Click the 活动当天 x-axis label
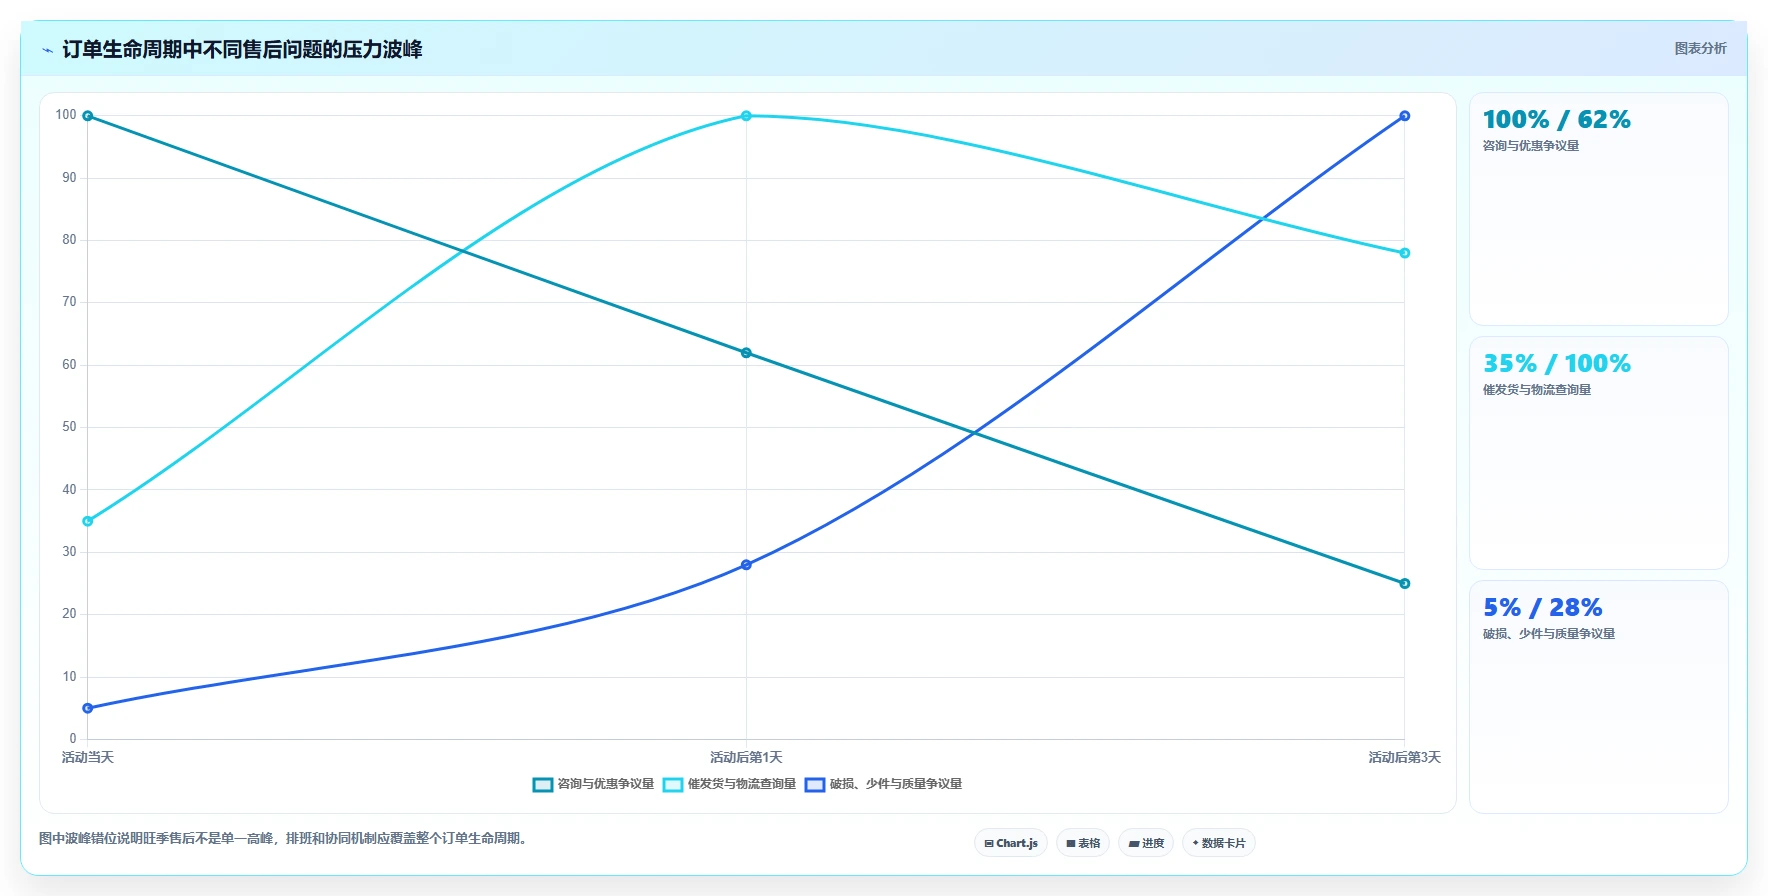 point(88,757)
